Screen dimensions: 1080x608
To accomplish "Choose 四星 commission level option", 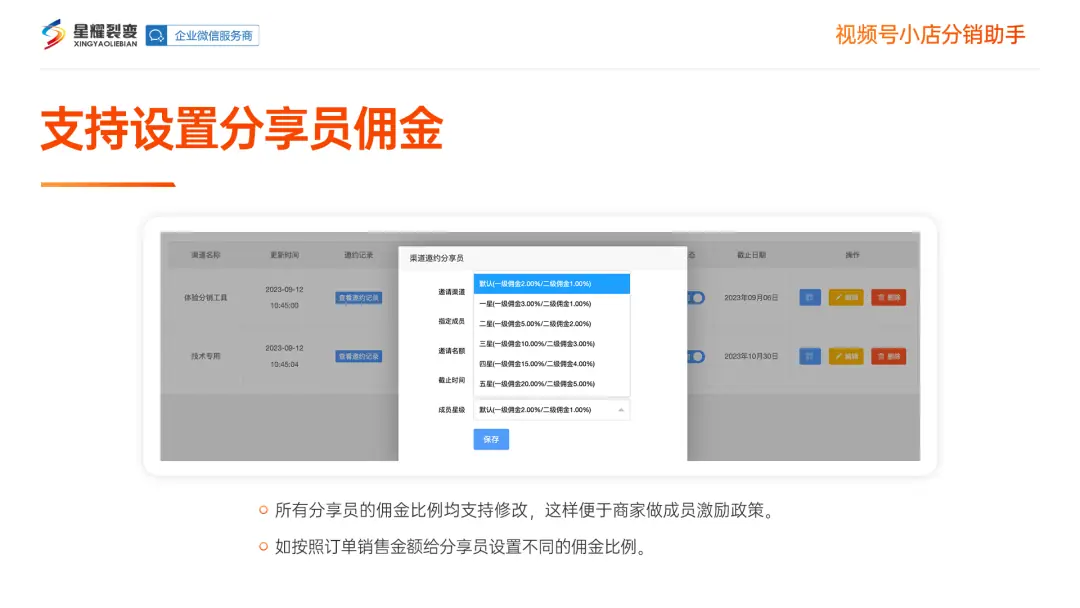I will pyautogui.click(x=552, y=364).
